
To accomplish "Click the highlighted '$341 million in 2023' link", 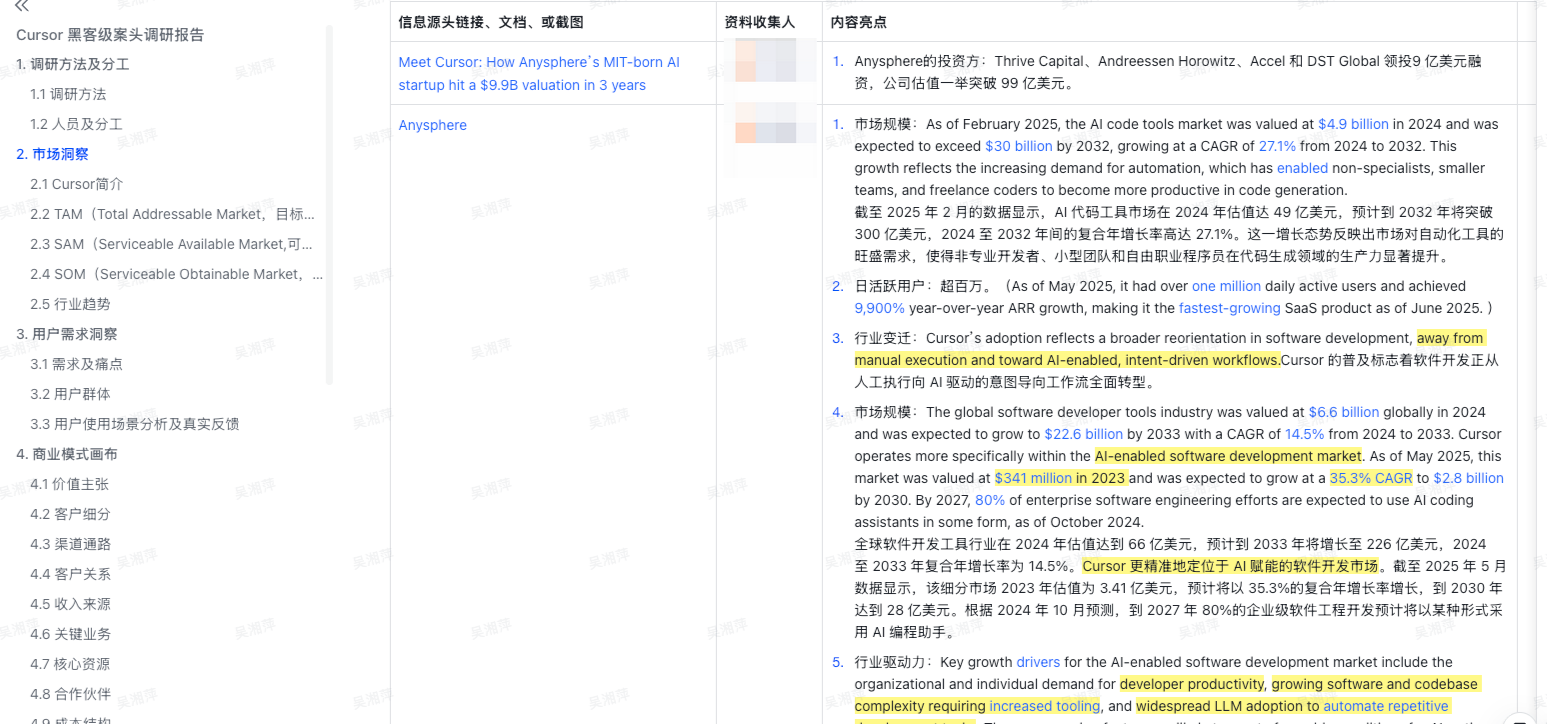I will click(1060, 478).
